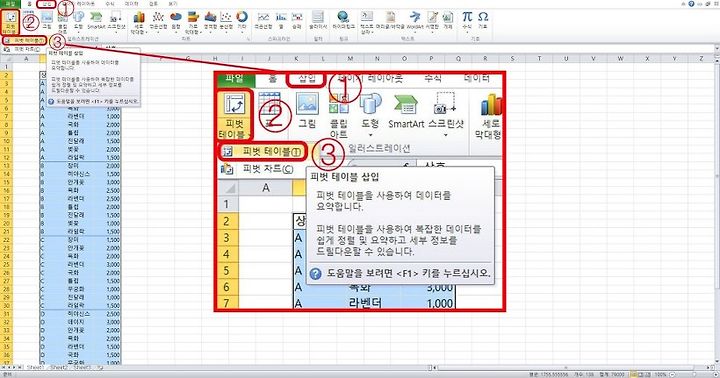The image size is (720, 378).
Task: Choose the 원형 pie chart button
Action: pos(176,21)
